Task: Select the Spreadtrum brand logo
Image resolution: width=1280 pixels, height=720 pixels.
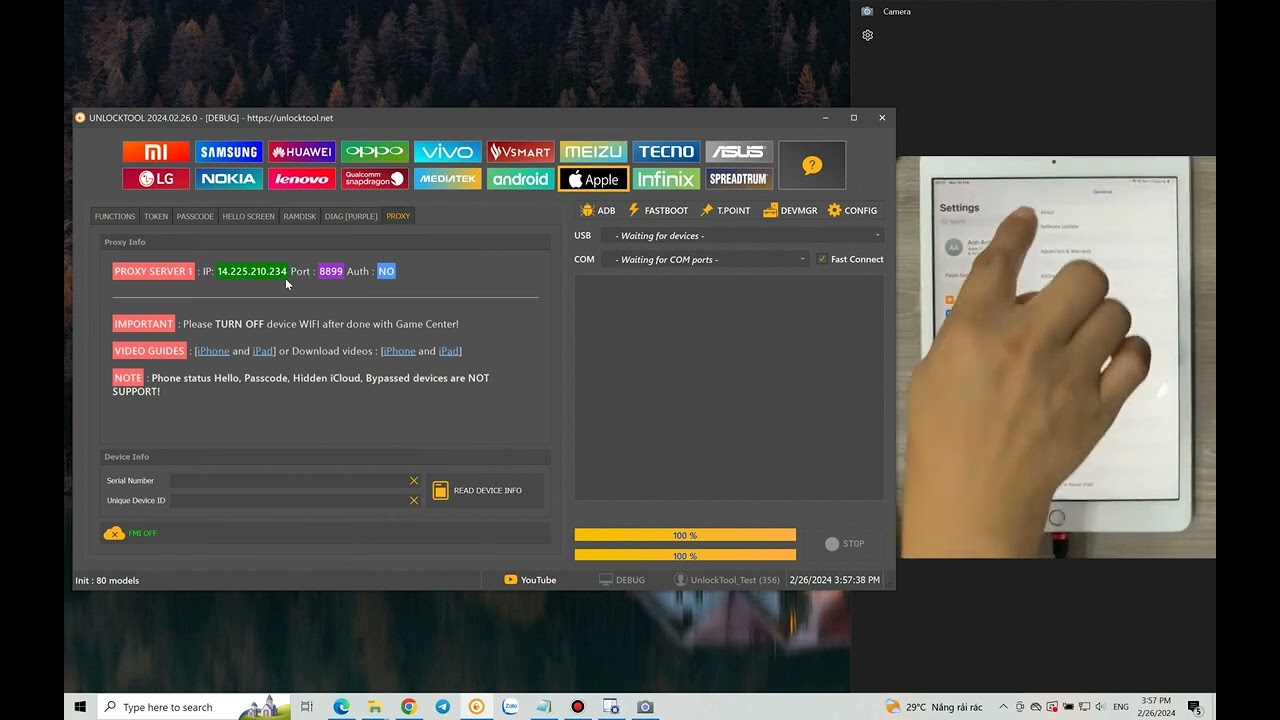Action: click(x=739, y=179)
